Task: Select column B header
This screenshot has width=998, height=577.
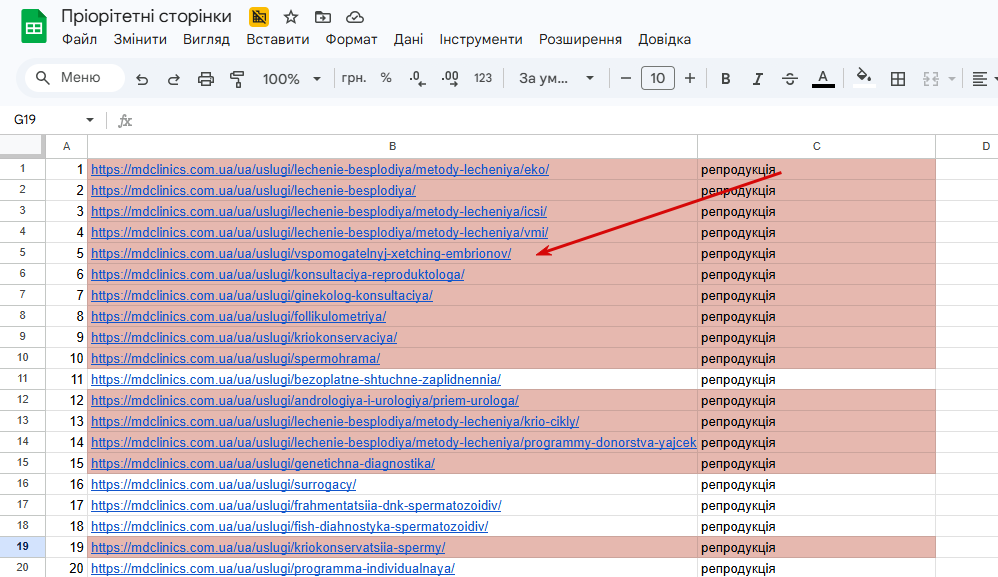Action: pyautogui.click(x=392, y=146)
